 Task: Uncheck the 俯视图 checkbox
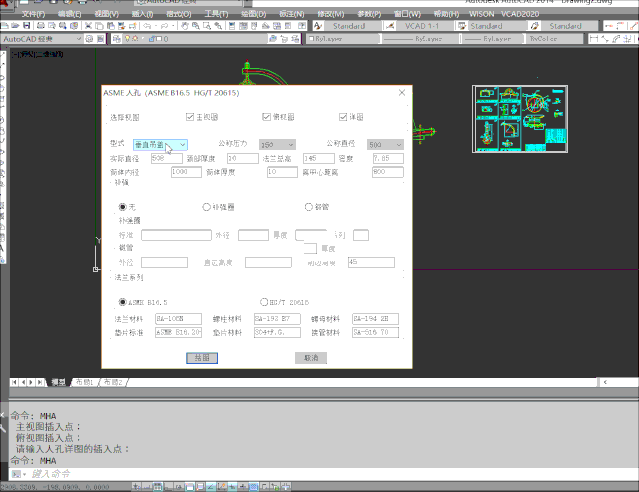(x=266, y=118)
